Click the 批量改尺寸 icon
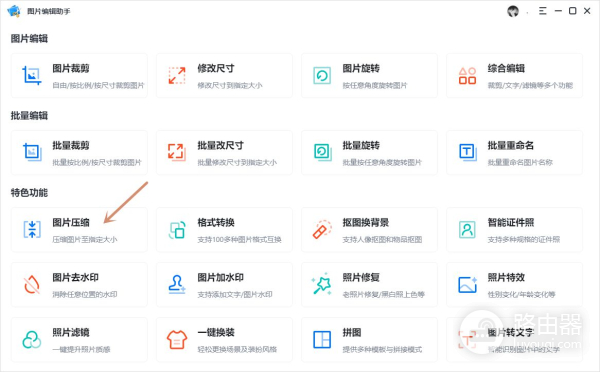This screenshot has height=372, width=600. pos(177,152)
